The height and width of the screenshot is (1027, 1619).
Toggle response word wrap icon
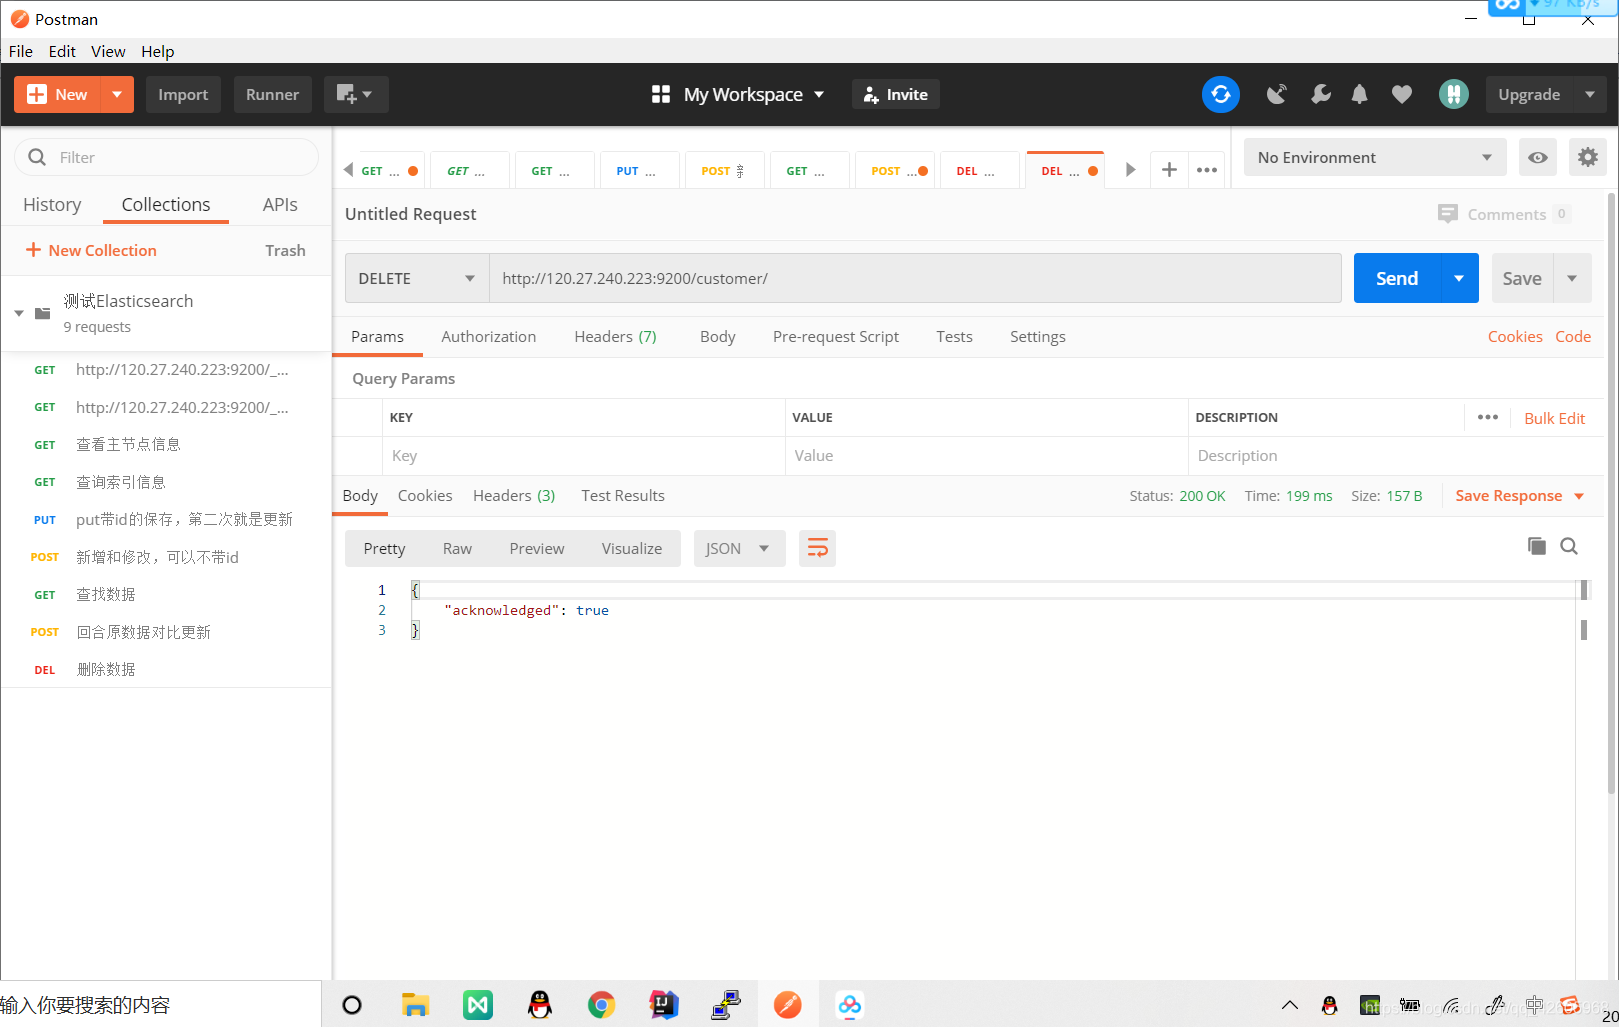click(x=817, y=548)
